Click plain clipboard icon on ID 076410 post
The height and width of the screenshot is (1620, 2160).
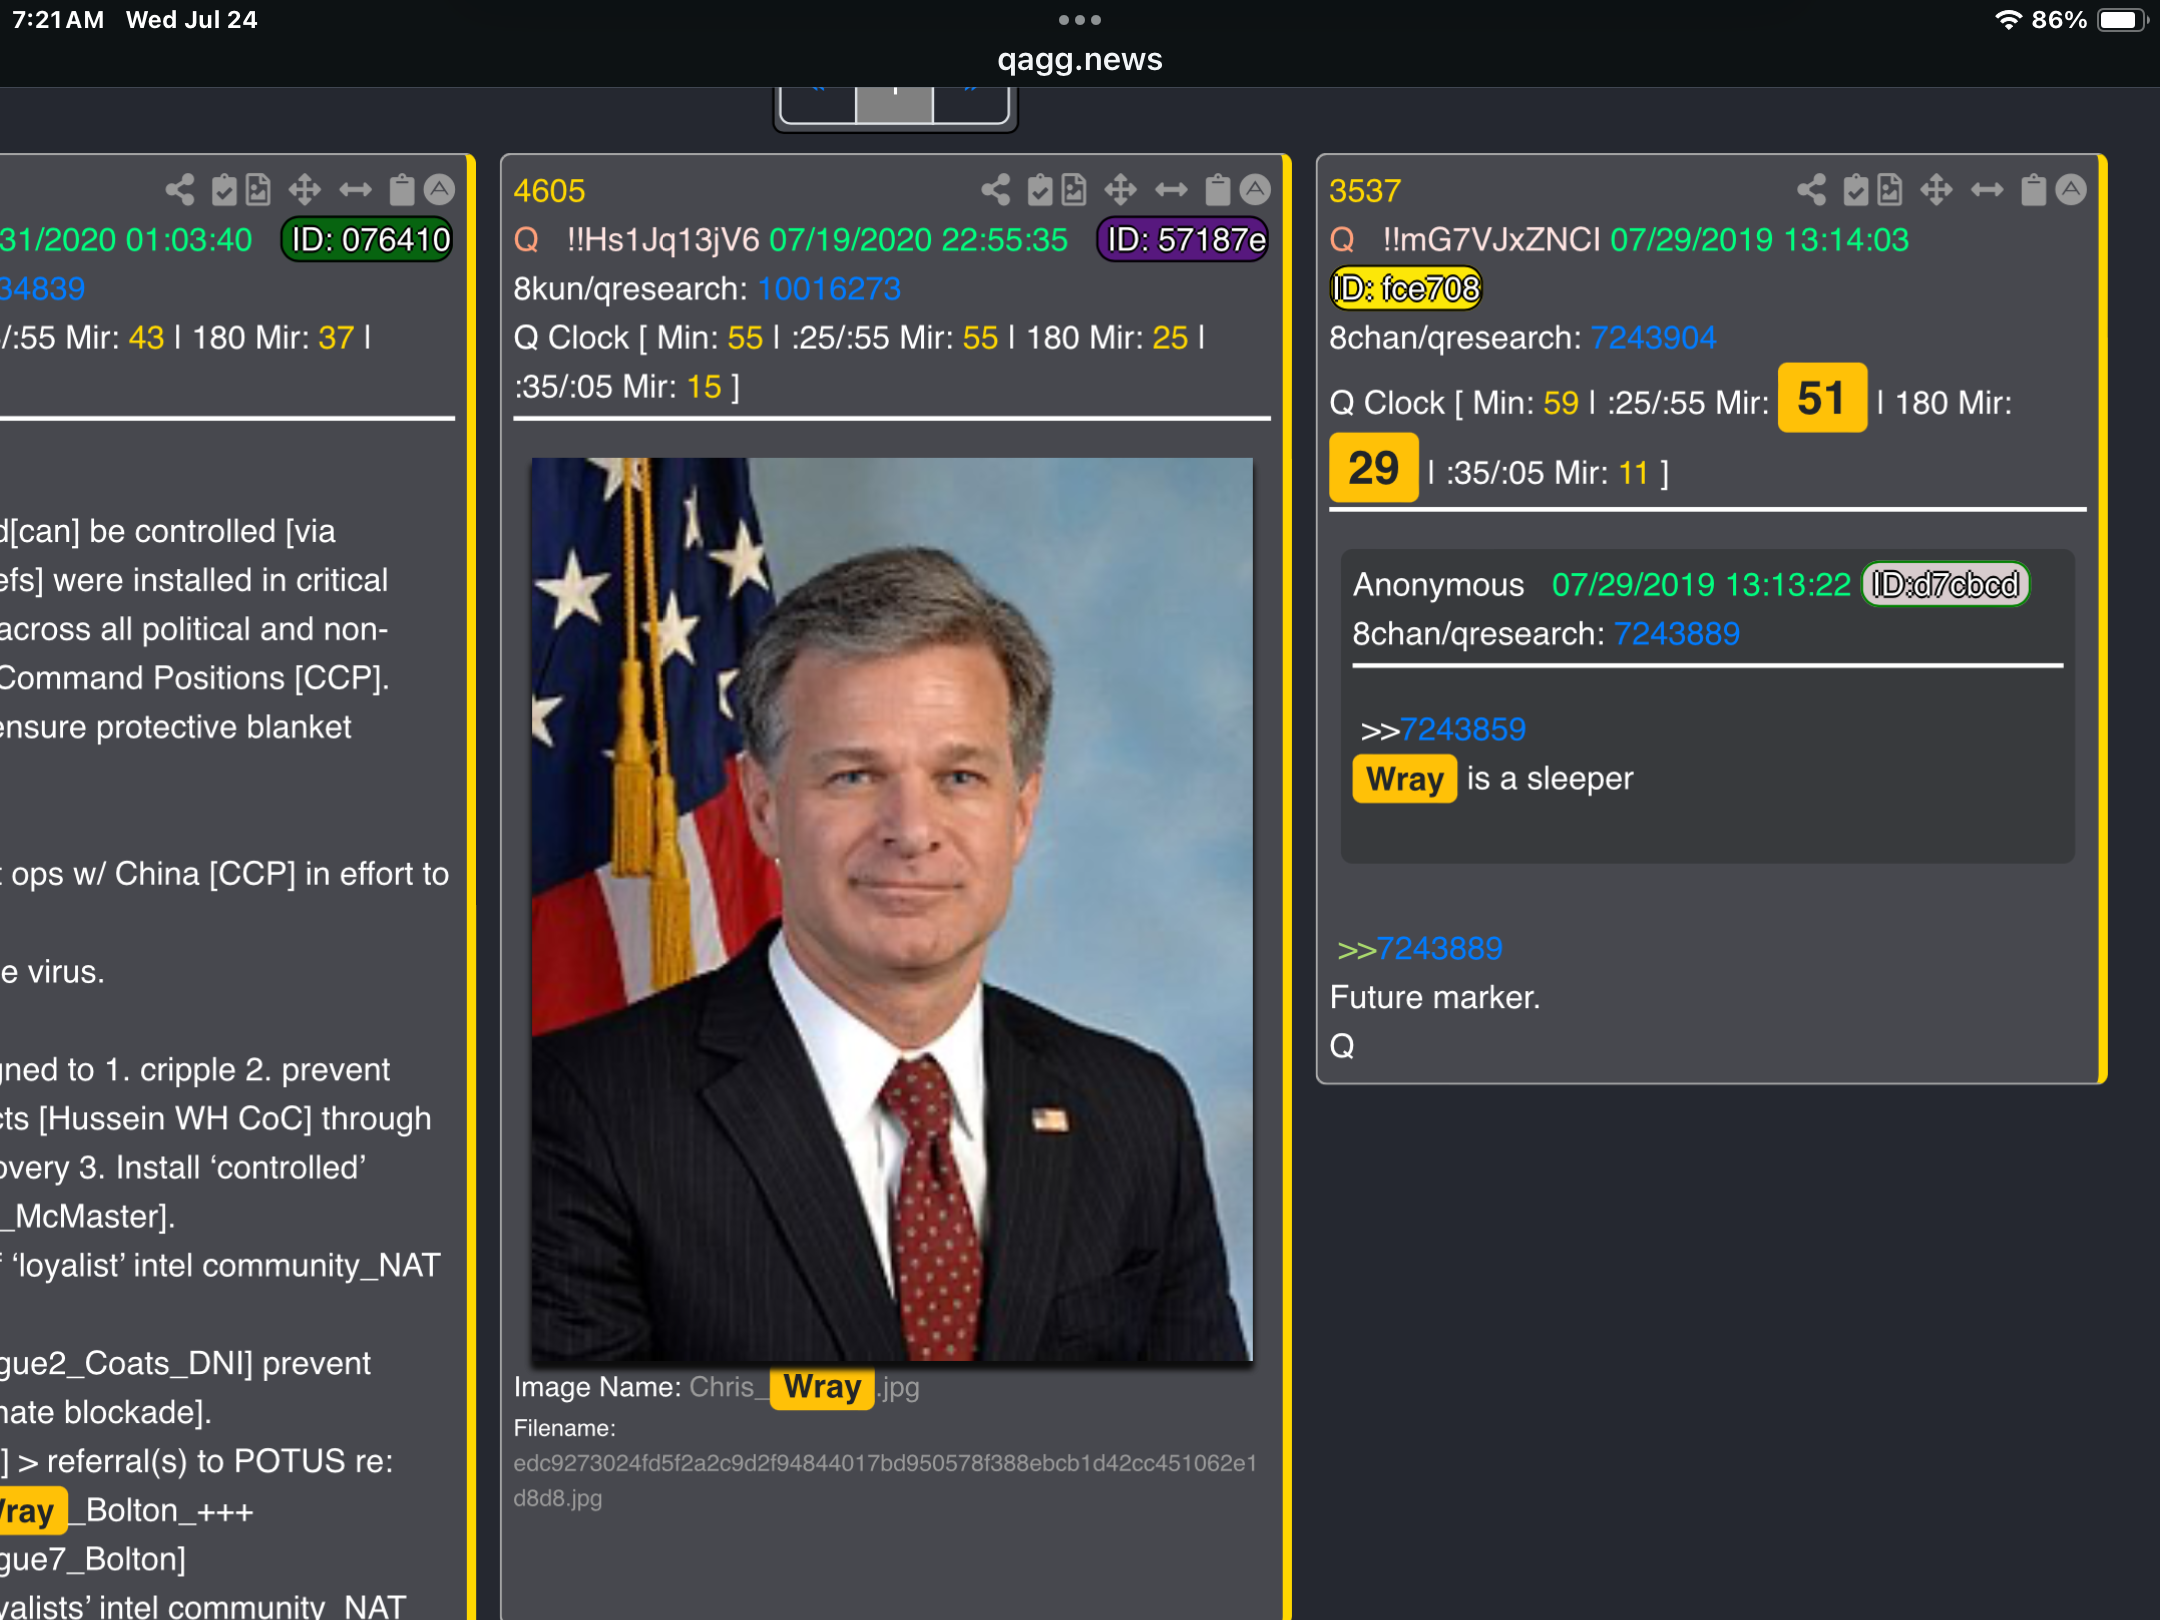[x=401, y=189]
